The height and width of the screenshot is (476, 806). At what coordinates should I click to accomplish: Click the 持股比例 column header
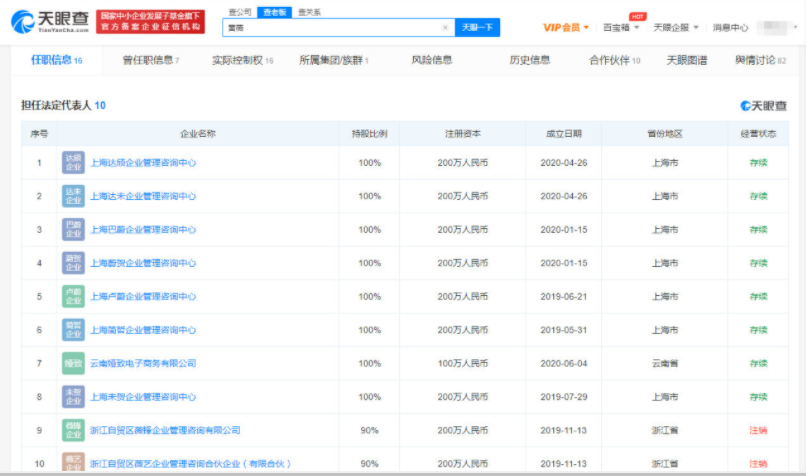point(369,134)
